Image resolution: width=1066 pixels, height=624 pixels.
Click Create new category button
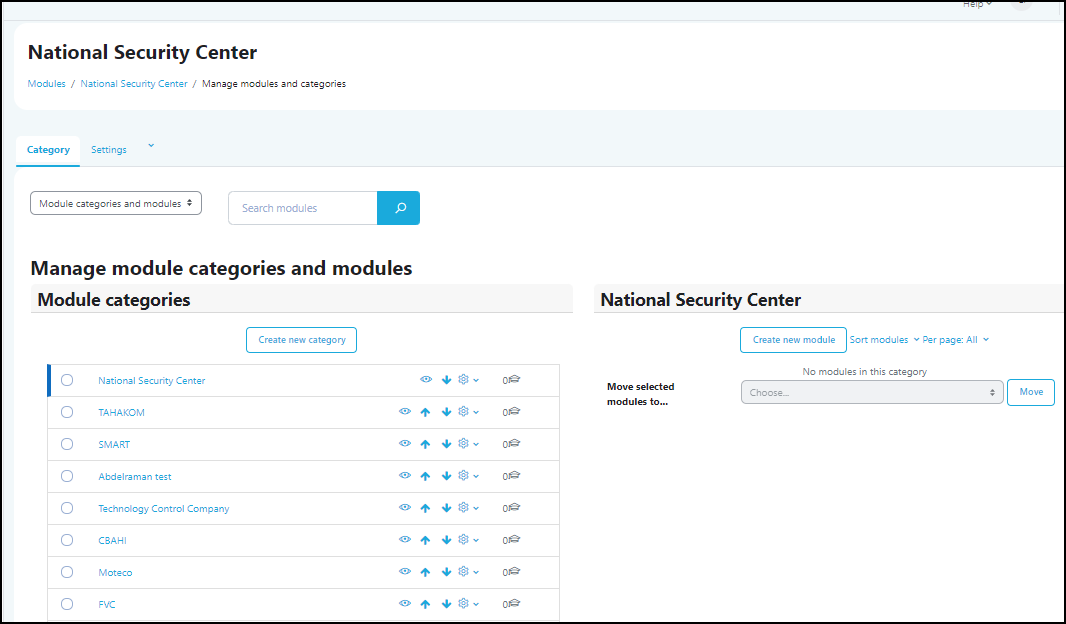(301, 340)
